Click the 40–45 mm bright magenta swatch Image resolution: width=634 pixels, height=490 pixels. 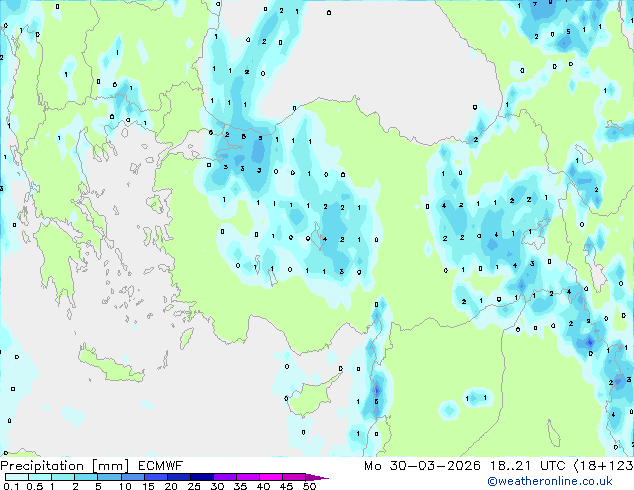pos(271,477)
